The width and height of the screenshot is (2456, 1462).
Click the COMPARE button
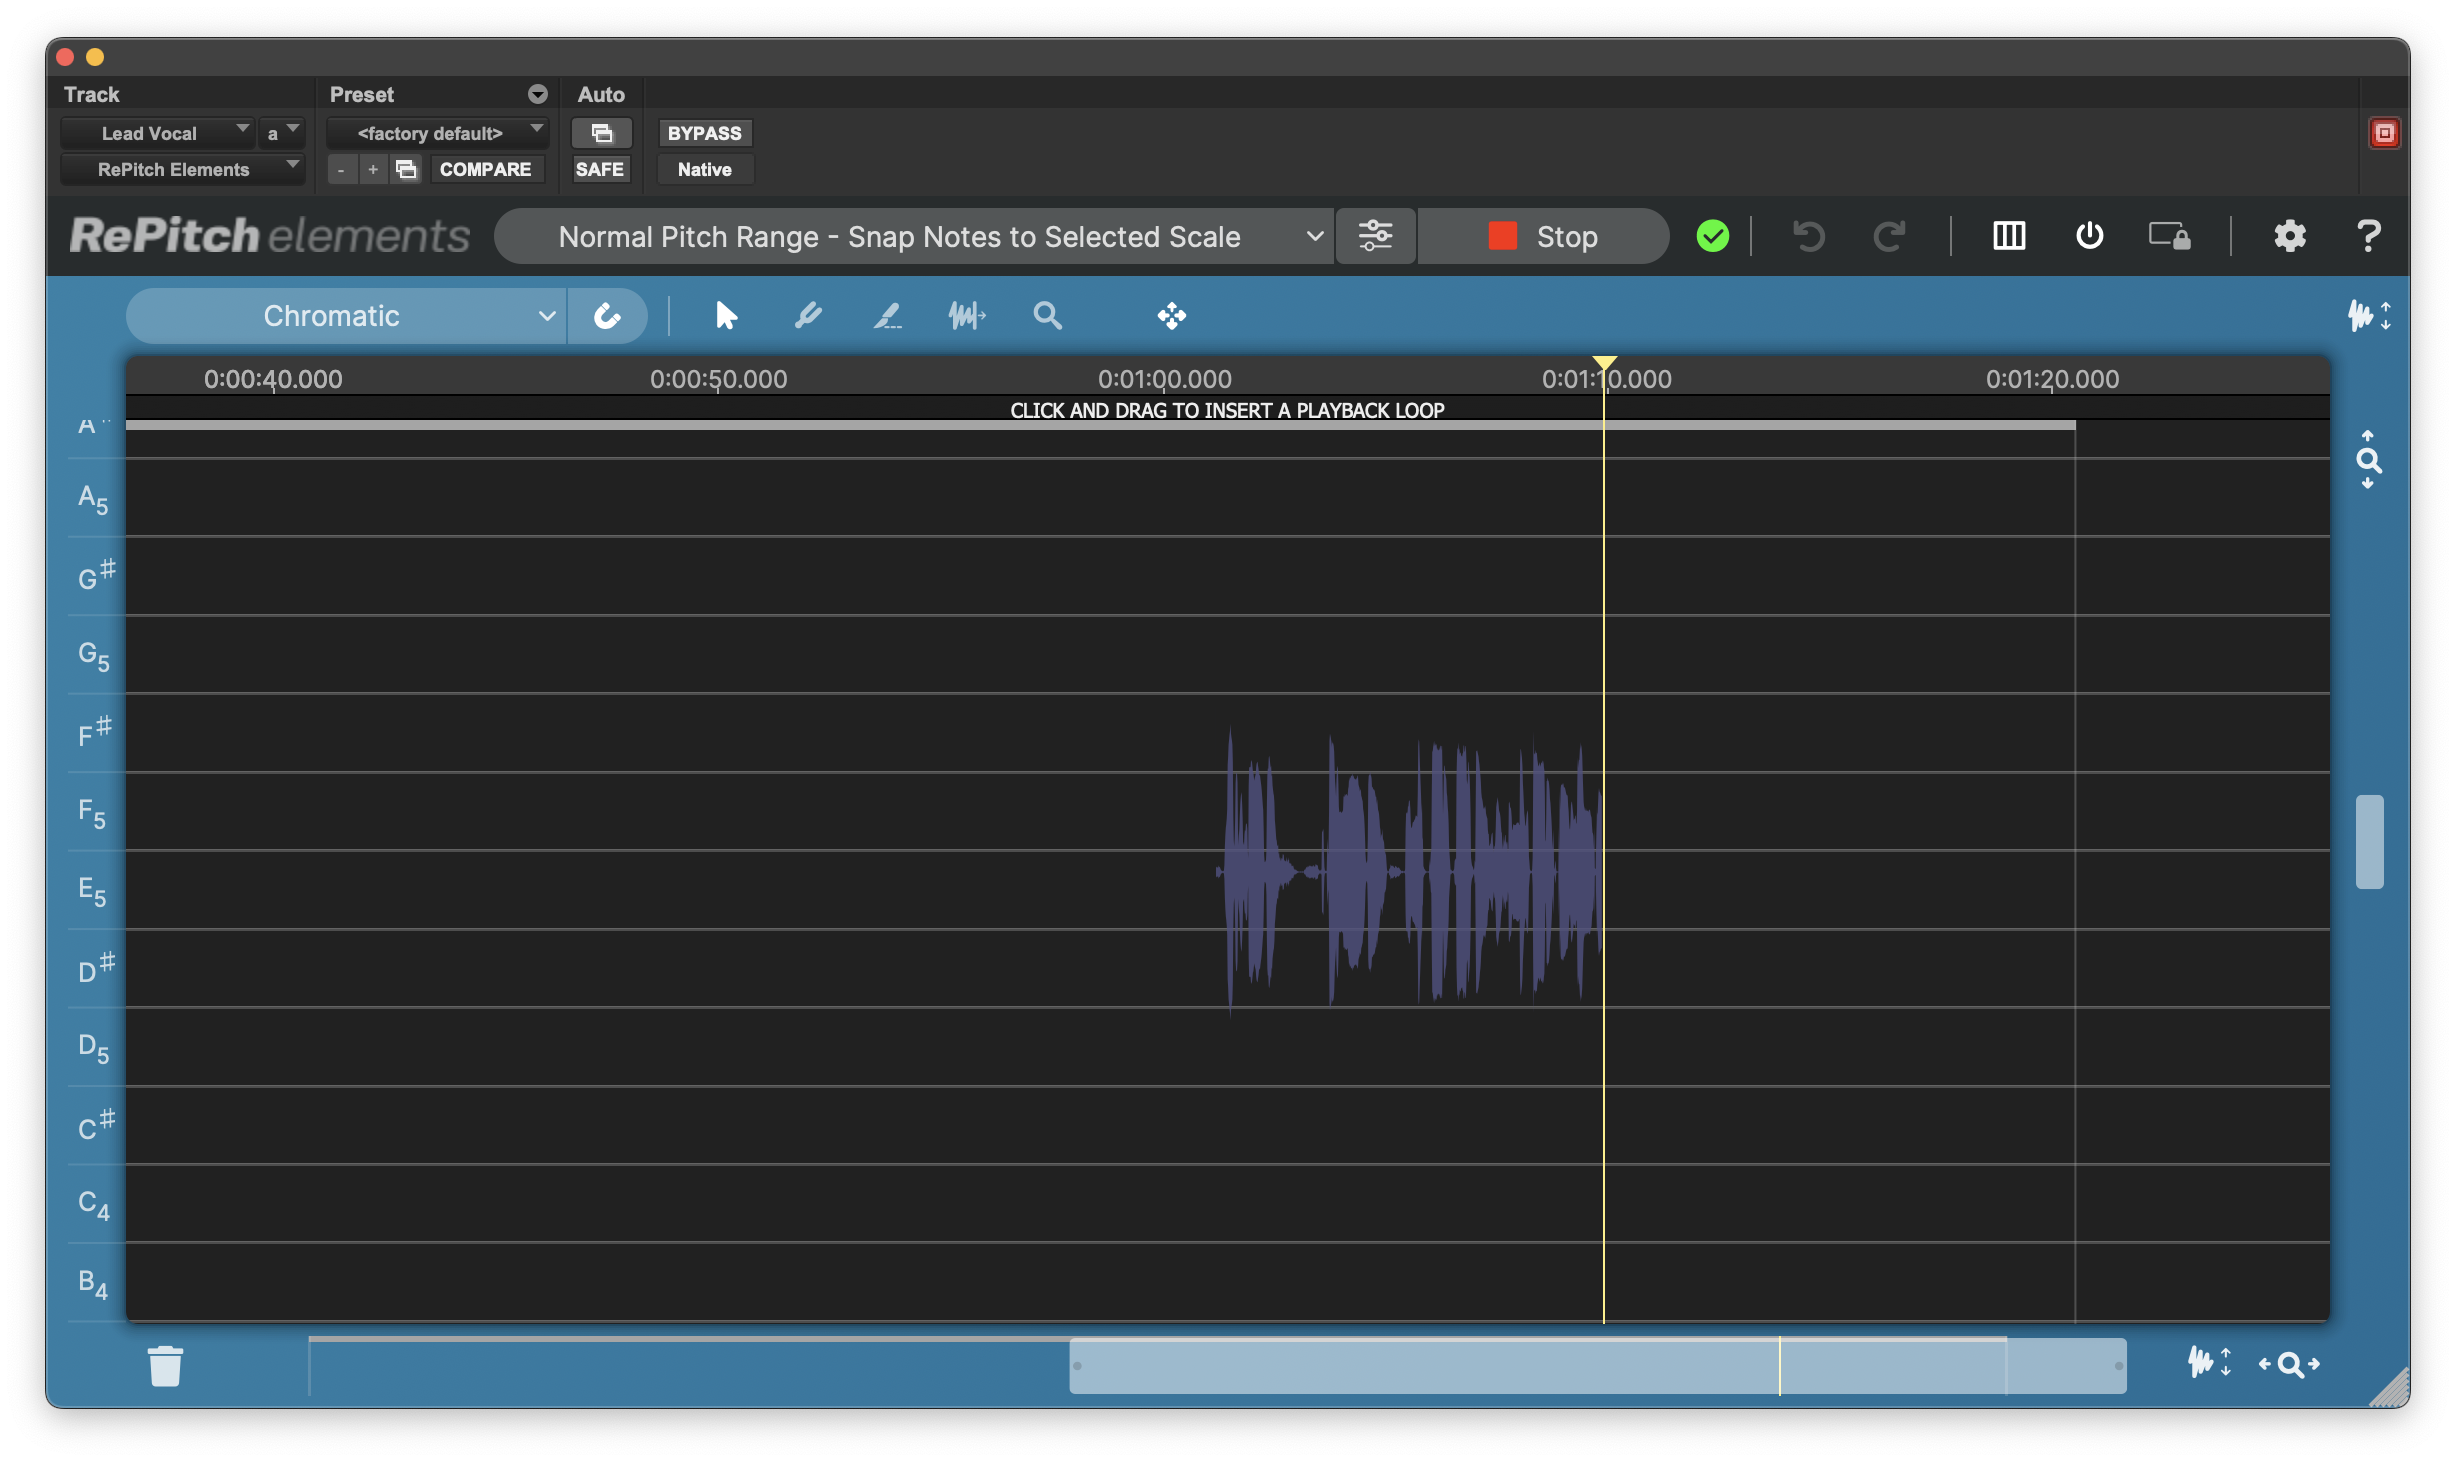pos(485,169)
